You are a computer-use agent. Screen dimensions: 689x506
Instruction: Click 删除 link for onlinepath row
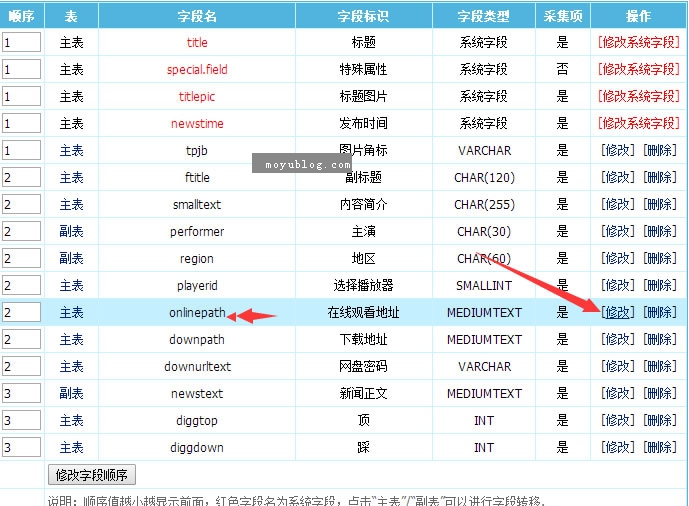click(x=659, y=312)
